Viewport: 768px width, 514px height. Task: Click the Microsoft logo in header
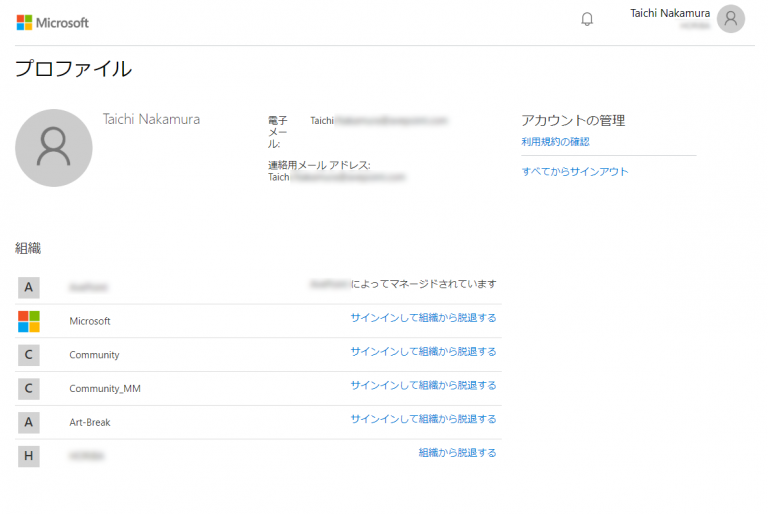coord(53,22)
